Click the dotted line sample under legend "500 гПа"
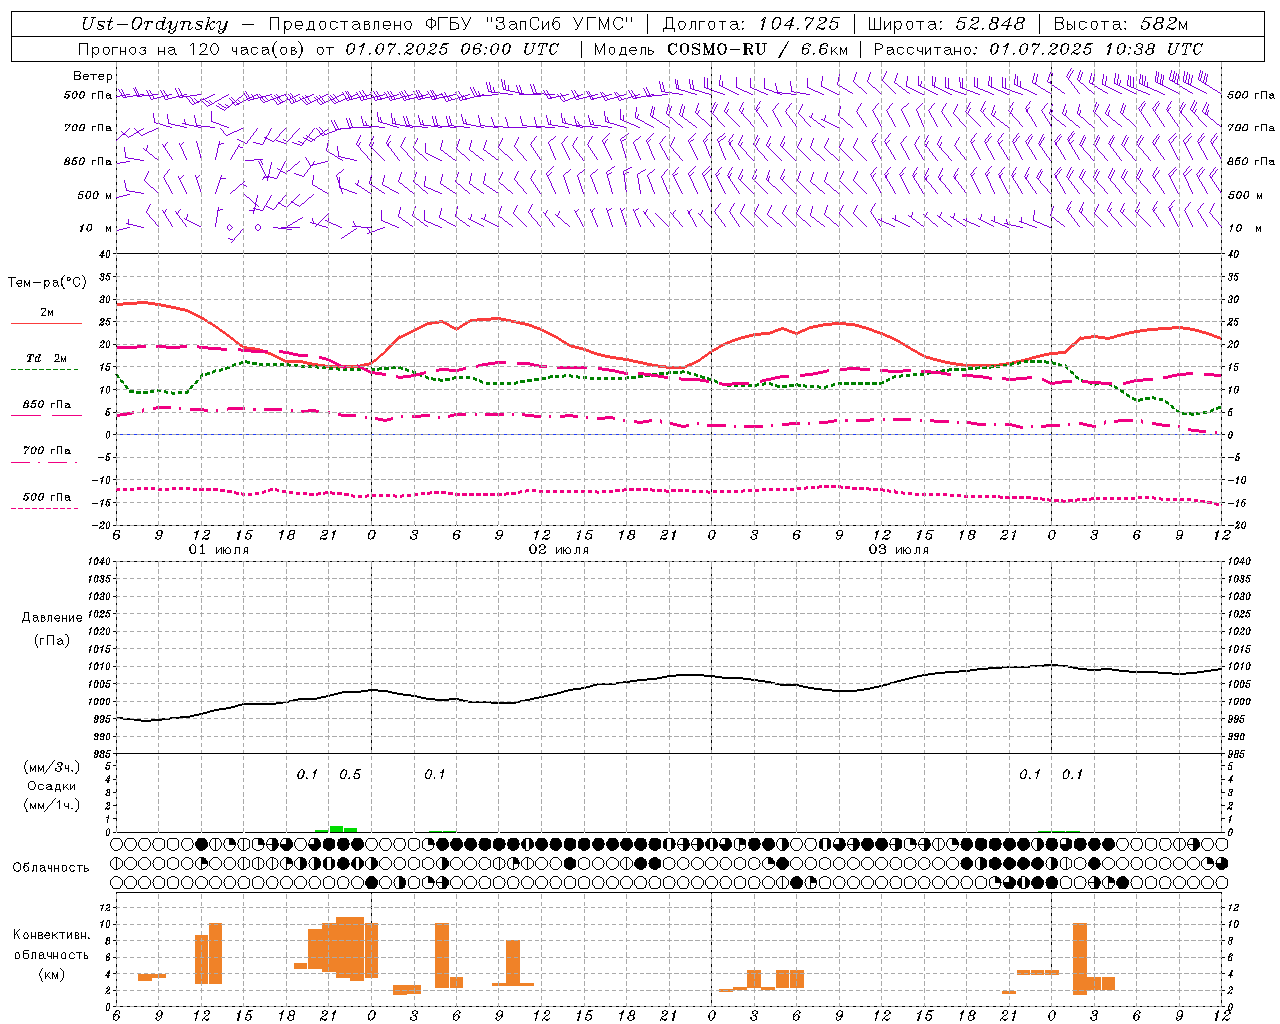The height and width of the screenshot is (1024, 1280). pyautogui.click(x=44, y=508)
